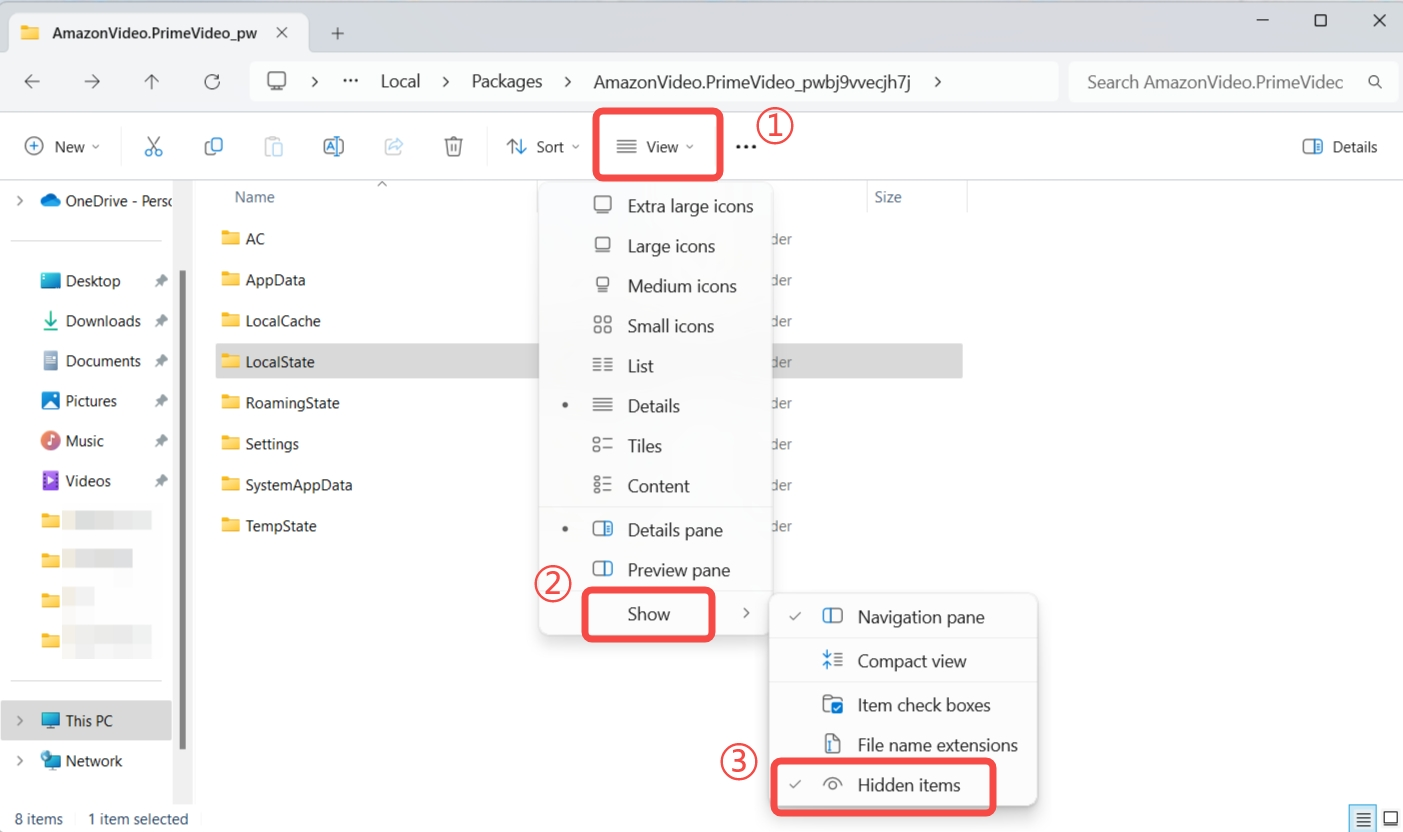Click Local in the address bar
1403x832 pixels.
point(400,82)
